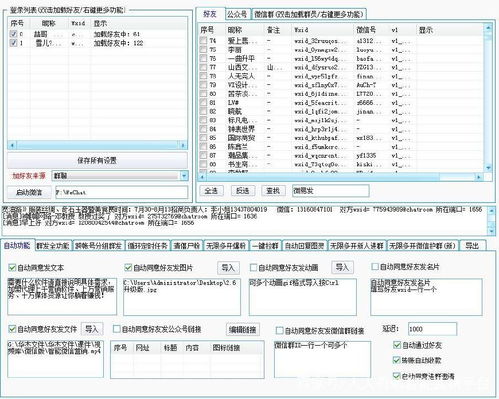This screenshot has width=499, height=399.
Task: Toggle 自动同意好友发图片 checkbox
Action: 128,267
